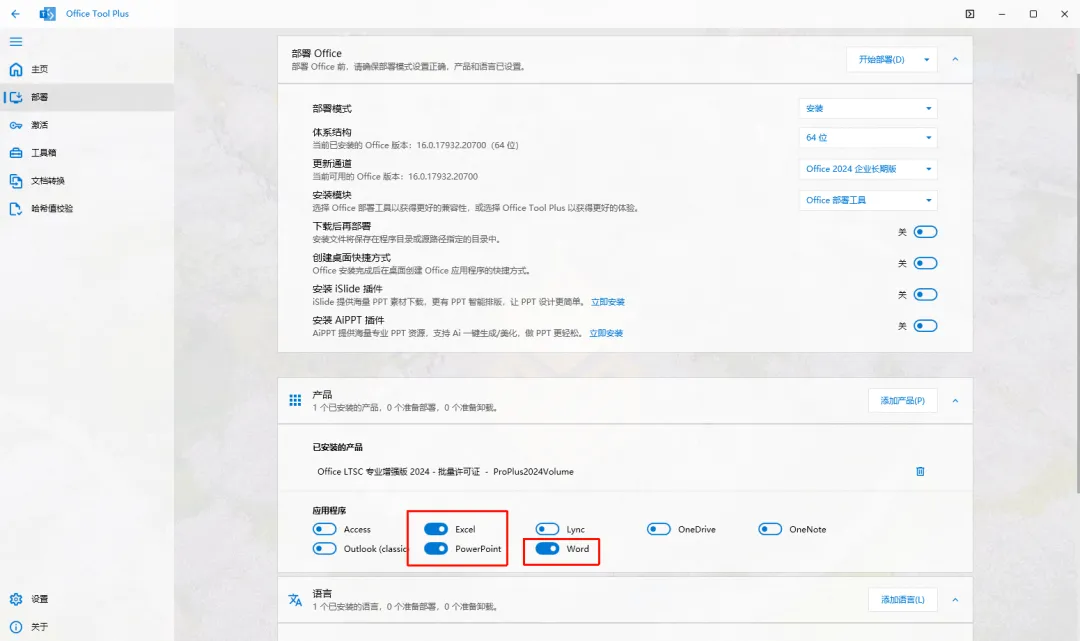Viewport: 1080px width, 641px height.
Task: Click 立即安装 link for AiPPT
Action: [x=606, y=333]
